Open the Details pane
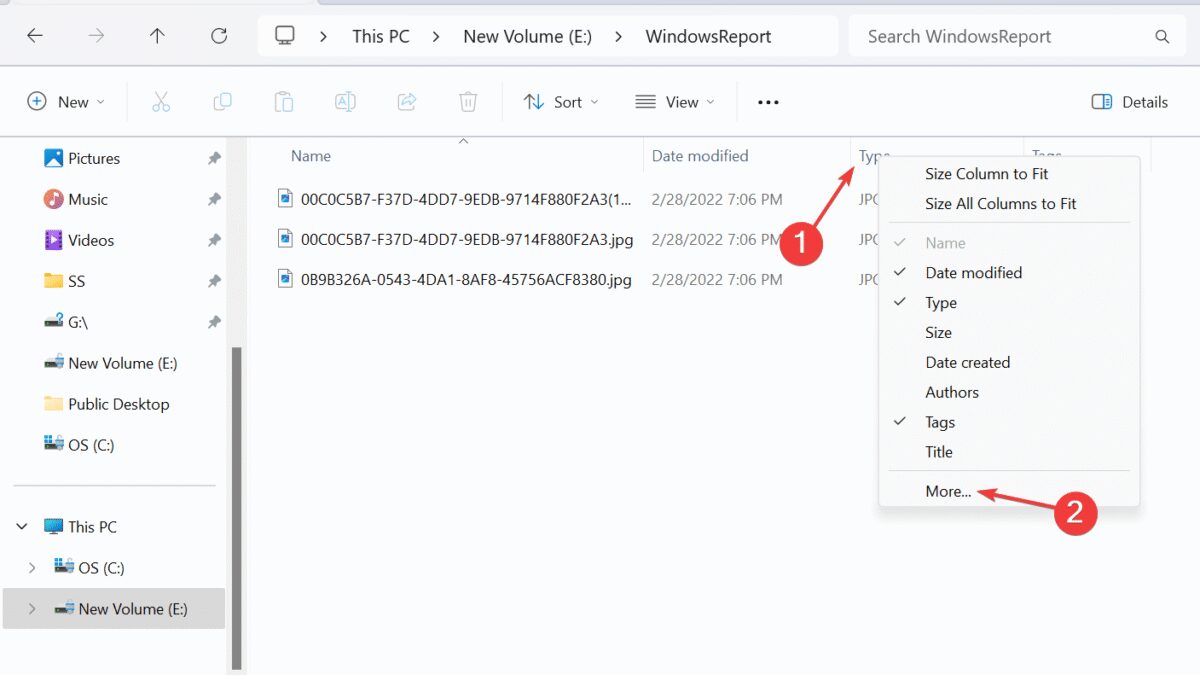 [1129, 101]
